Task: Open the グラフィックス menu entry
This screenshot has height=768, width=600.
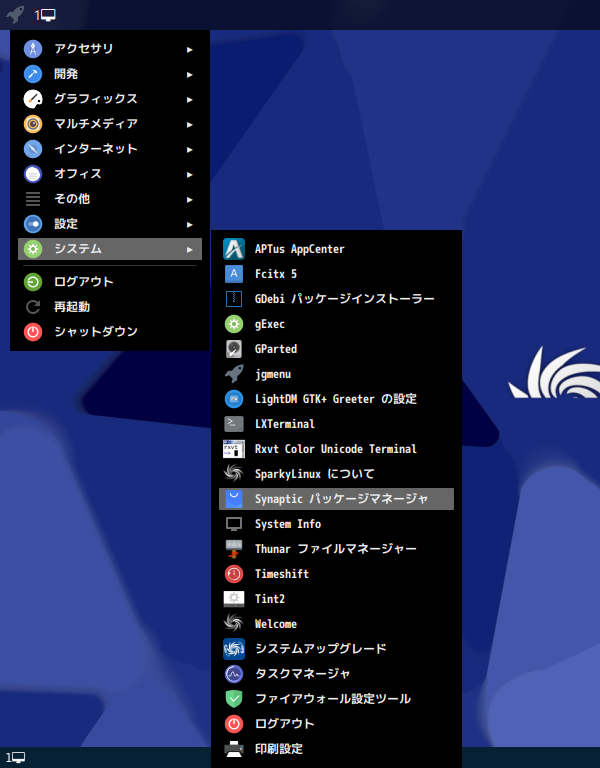Action: pyautogui.click(x=110, y=98)
